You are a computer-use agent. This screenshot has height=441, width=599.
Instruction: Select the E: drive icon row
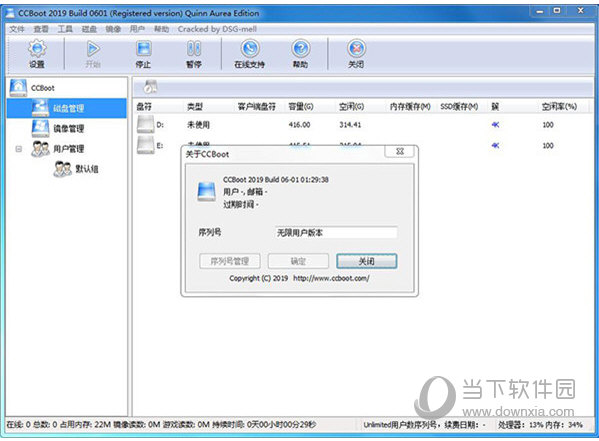(x=146, y=145)
